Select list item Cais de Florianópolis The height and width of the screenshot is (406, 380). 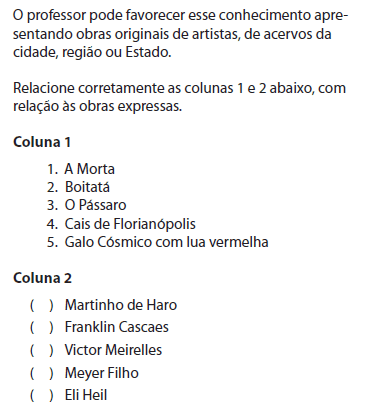[x=121, y=224]
